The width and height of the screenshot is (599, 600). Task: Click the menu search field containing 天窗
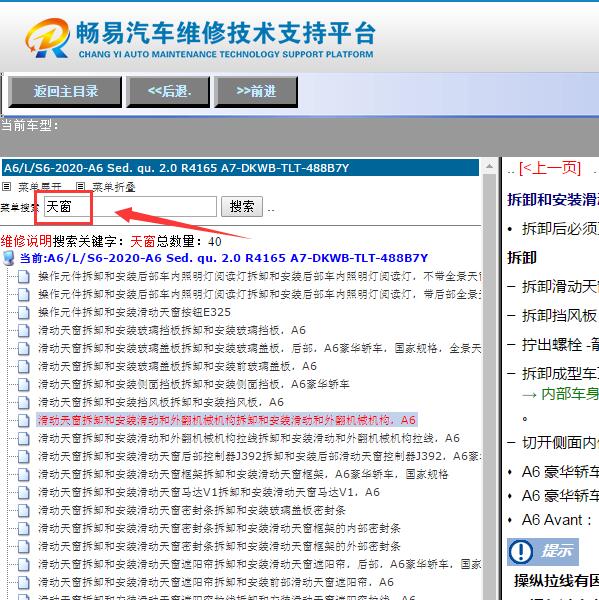tap(130, 207)
